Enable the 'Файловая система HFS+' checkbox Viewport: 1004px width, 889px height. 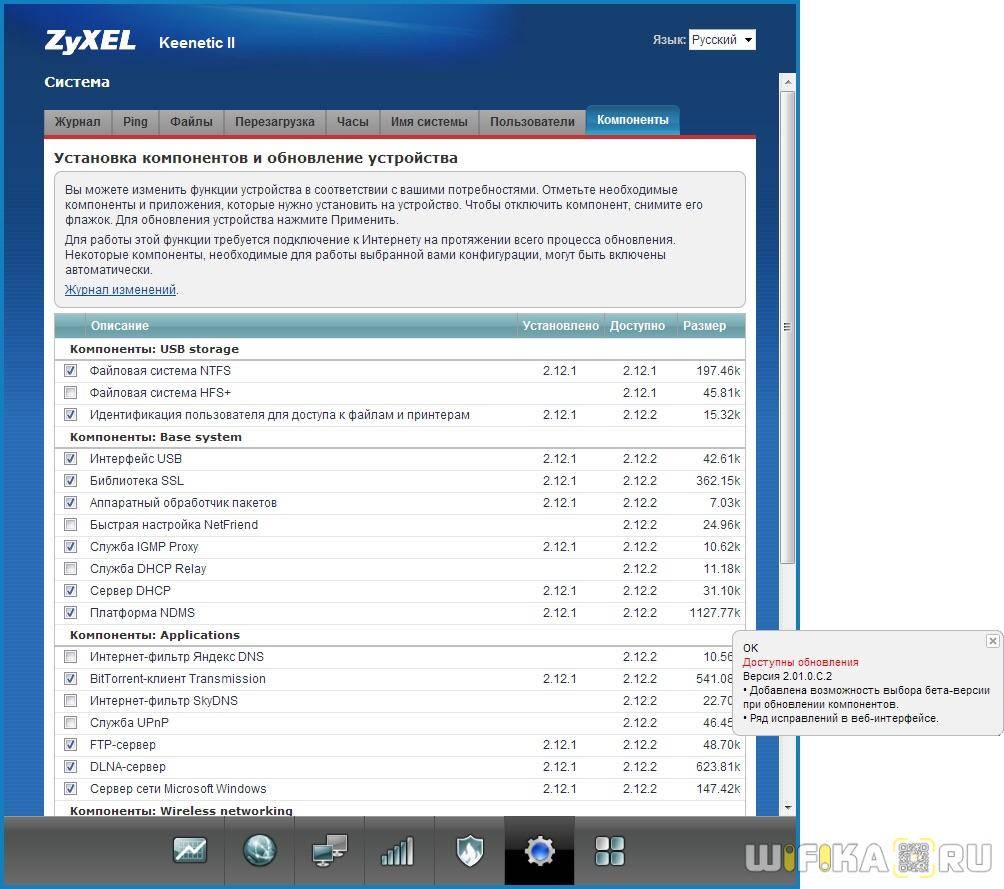point(70,393)
